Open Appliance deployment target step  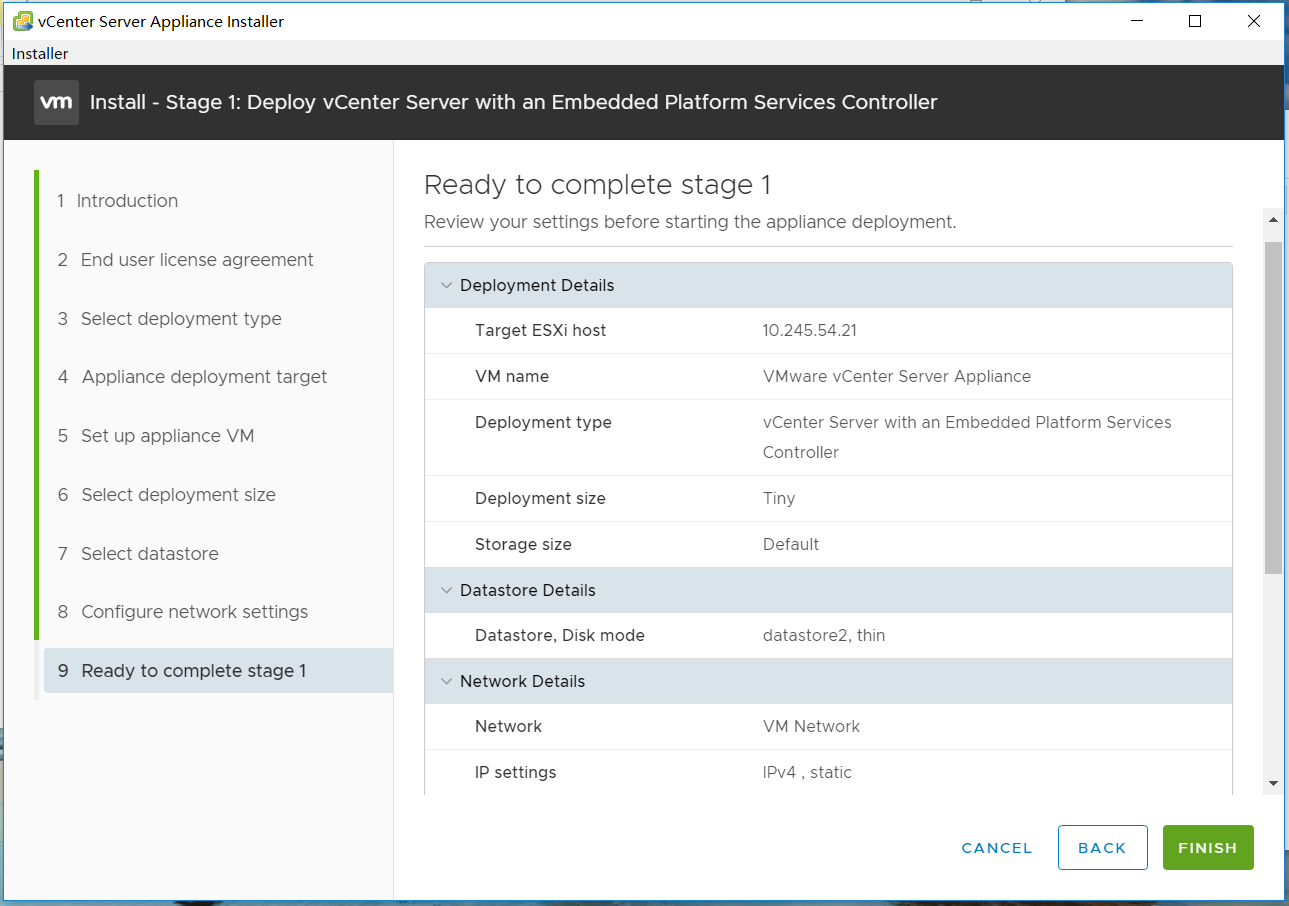192,377
